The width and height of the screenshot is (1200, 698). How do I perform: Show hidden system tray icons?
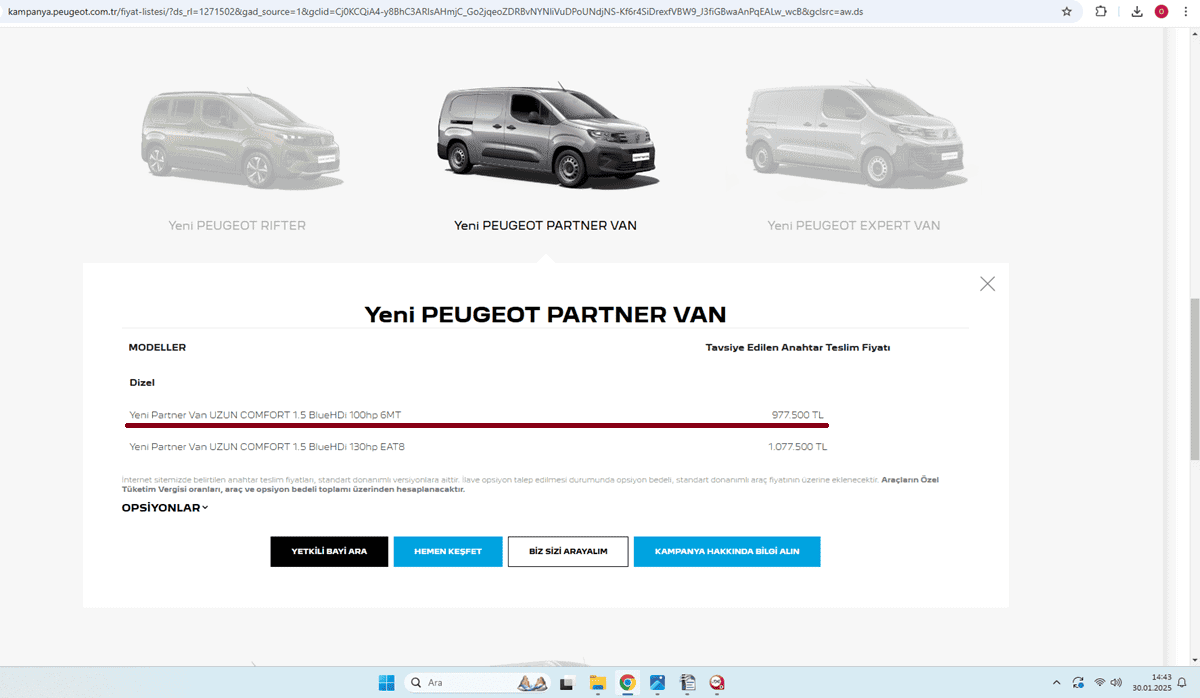(1056, 683)
